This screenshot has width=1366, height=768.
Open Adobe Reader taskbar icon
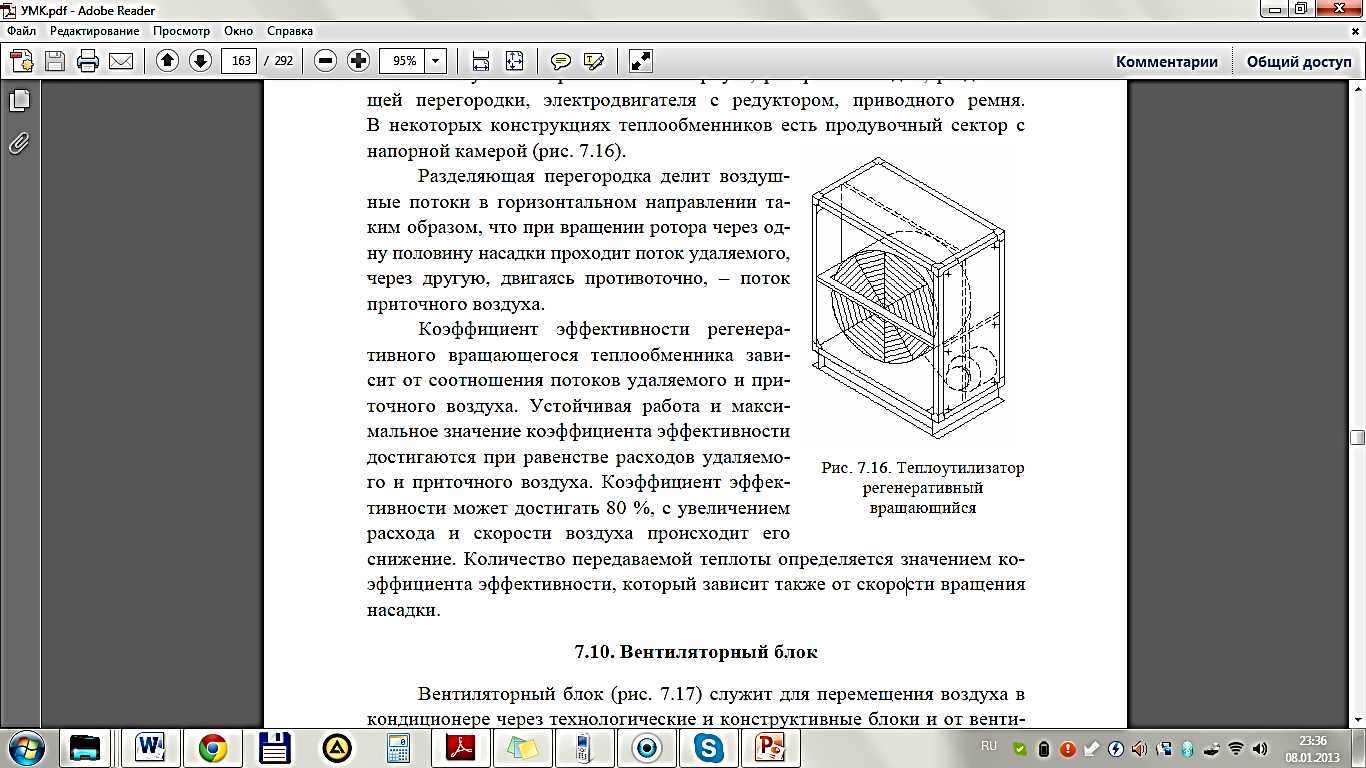460,747
